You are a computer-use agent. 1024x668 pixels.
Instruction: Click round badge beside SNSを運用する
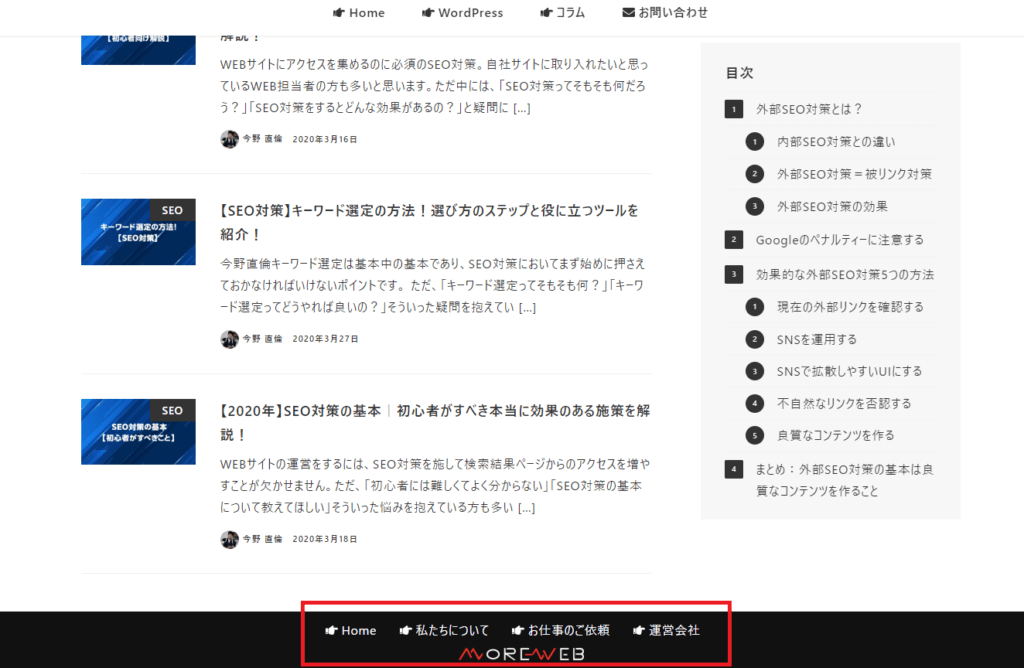[755, 340]
